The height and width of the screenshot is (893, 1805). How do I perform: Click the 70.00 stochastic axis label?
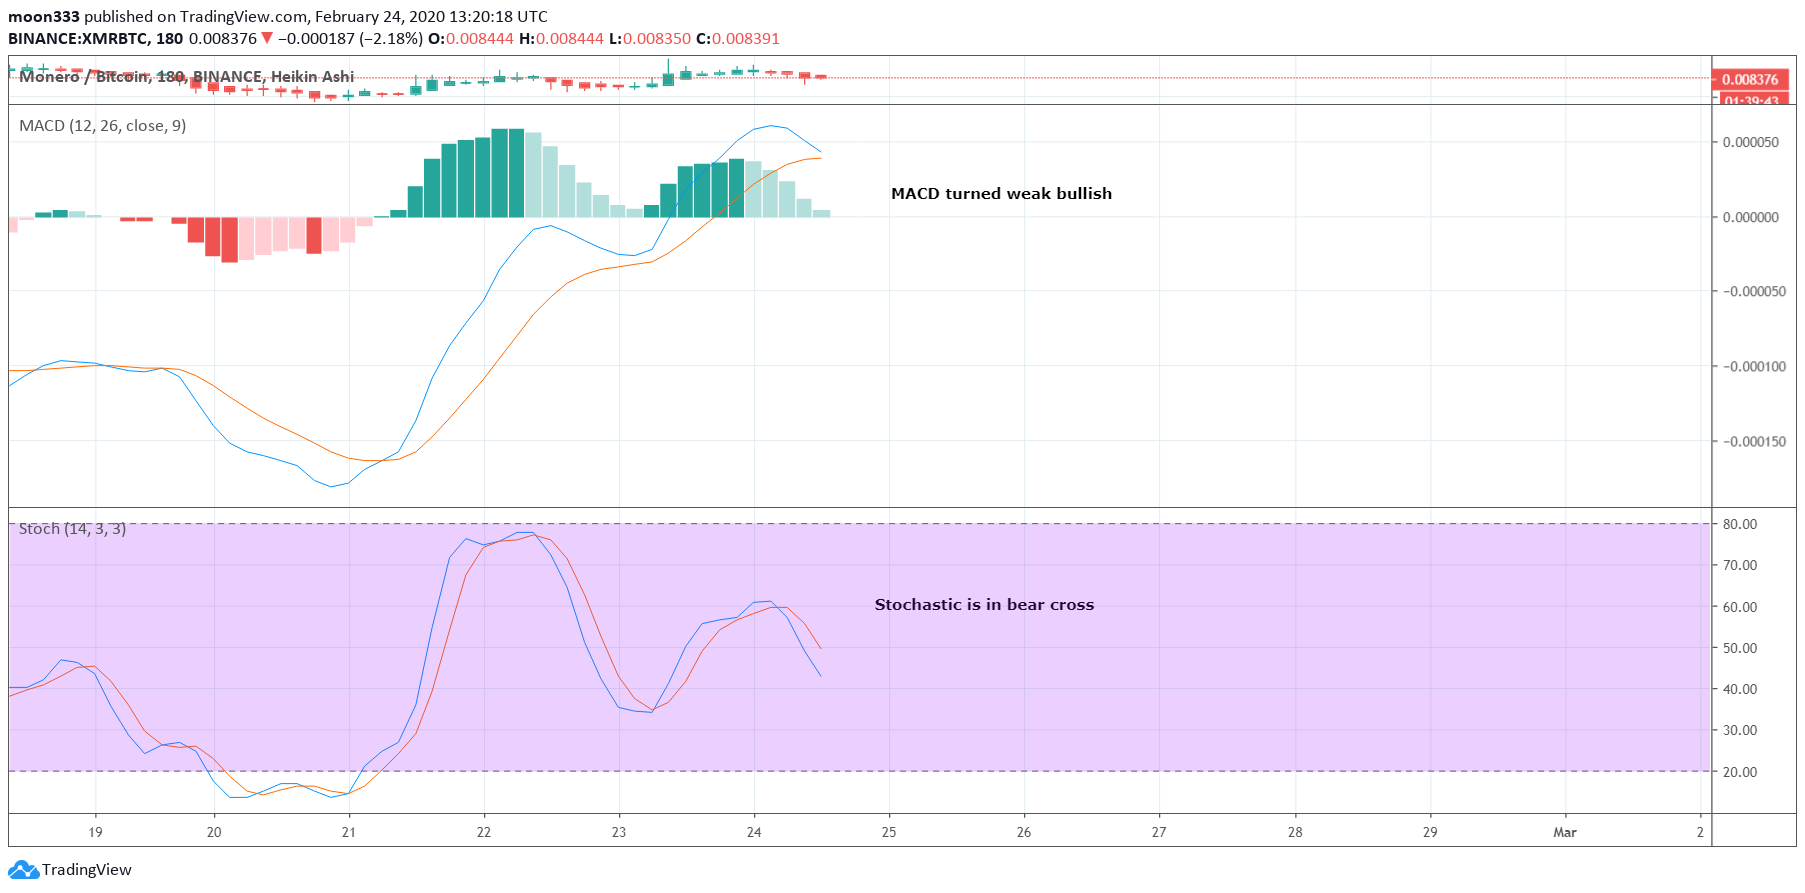coord(1740,565)
